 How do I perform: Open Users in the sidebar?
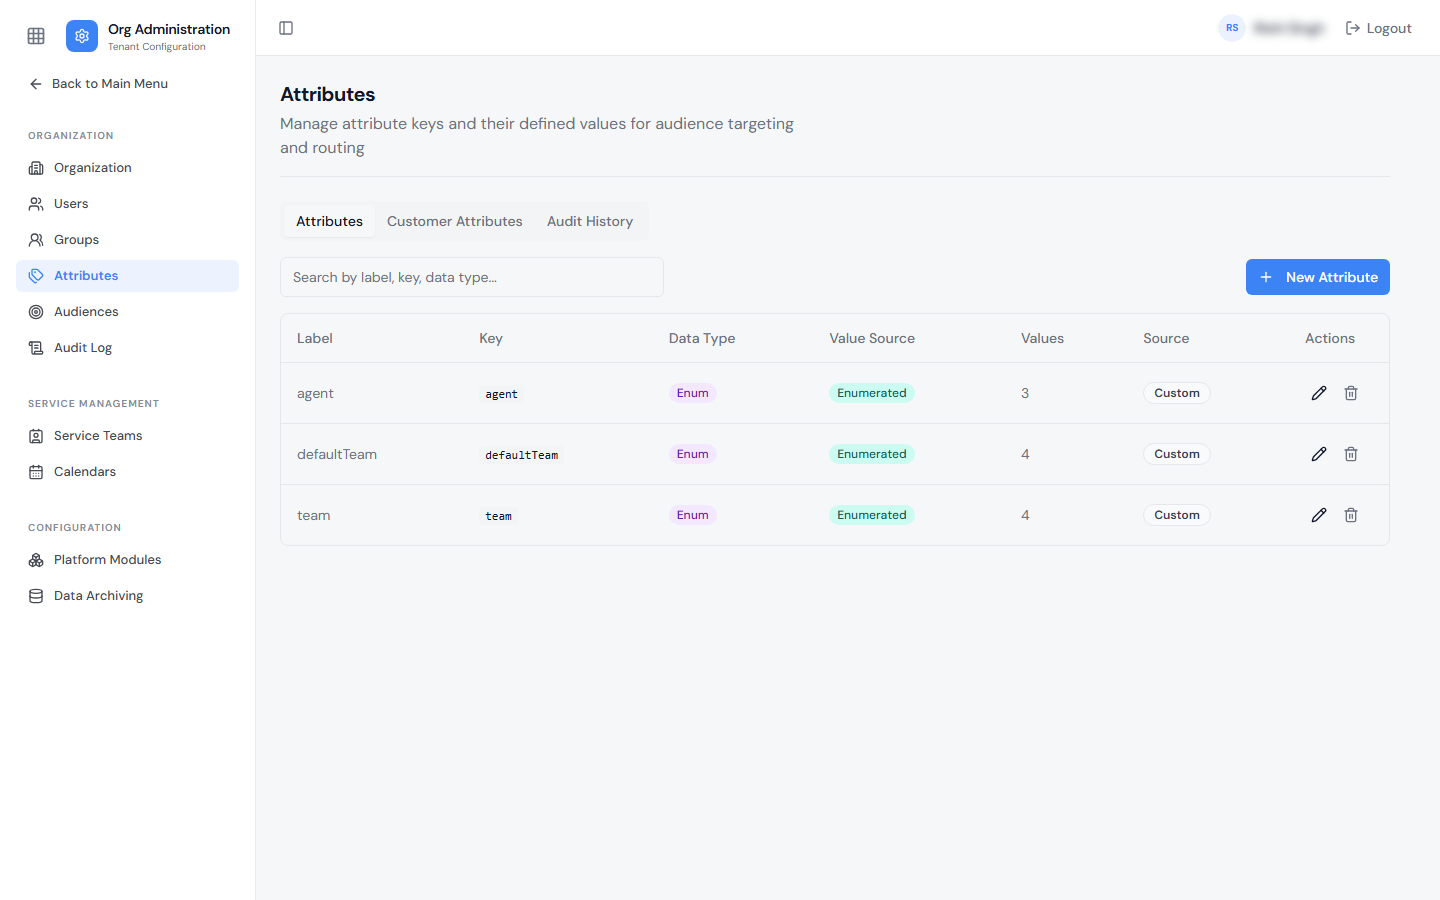click(x=127, y=204)
